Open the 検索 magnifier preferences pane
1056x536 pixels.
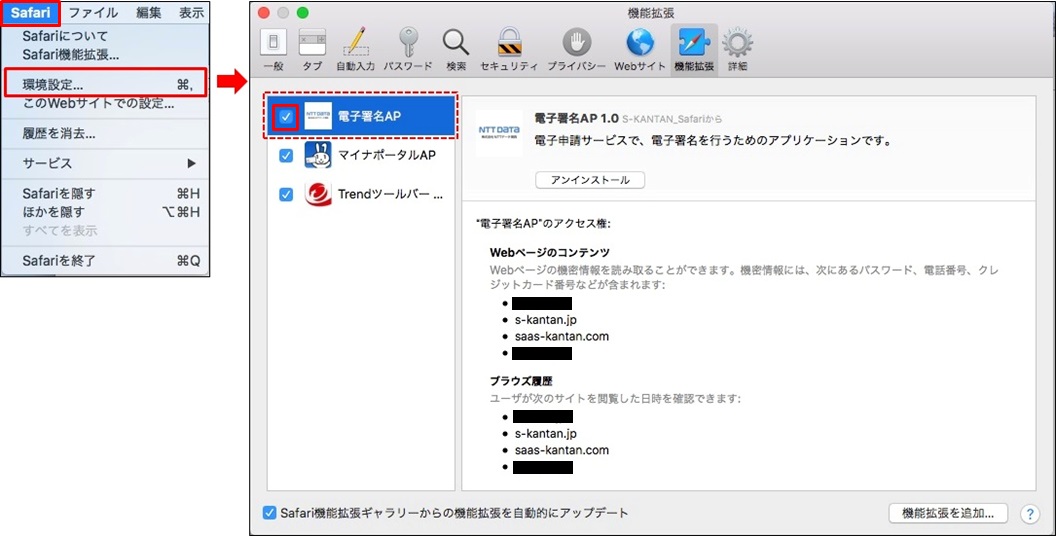(456, 49)
